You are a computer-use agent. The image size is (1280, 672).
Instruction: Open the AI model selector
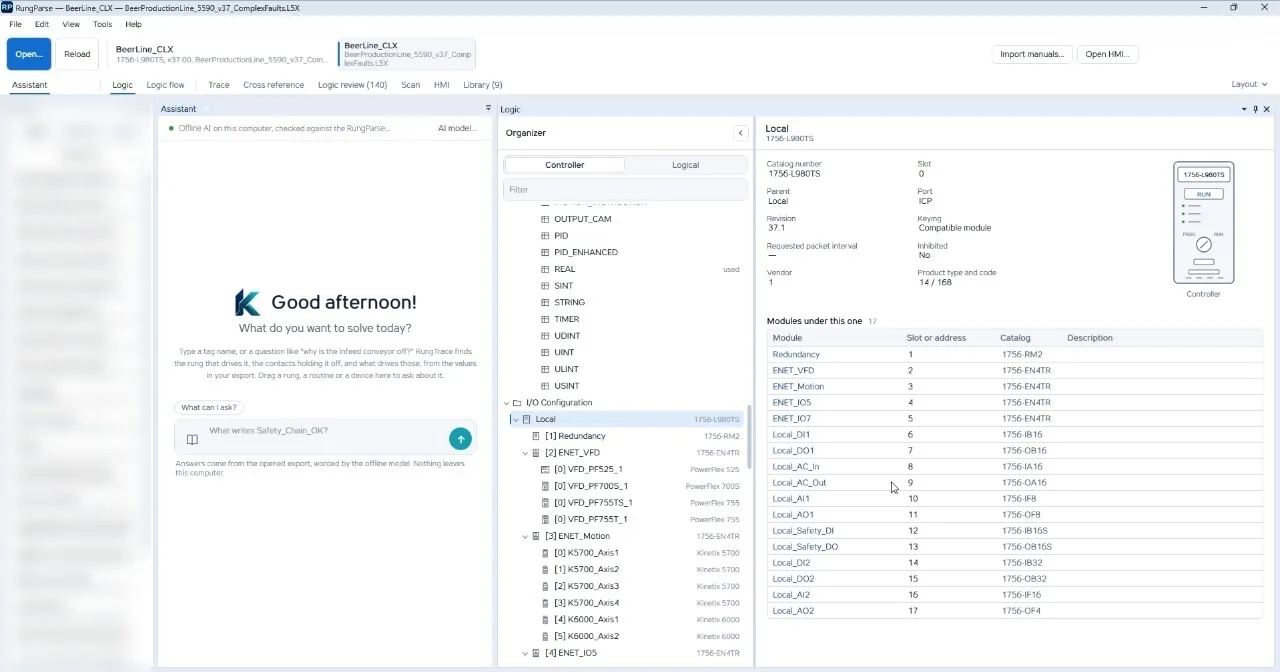(x=457, y=128)
